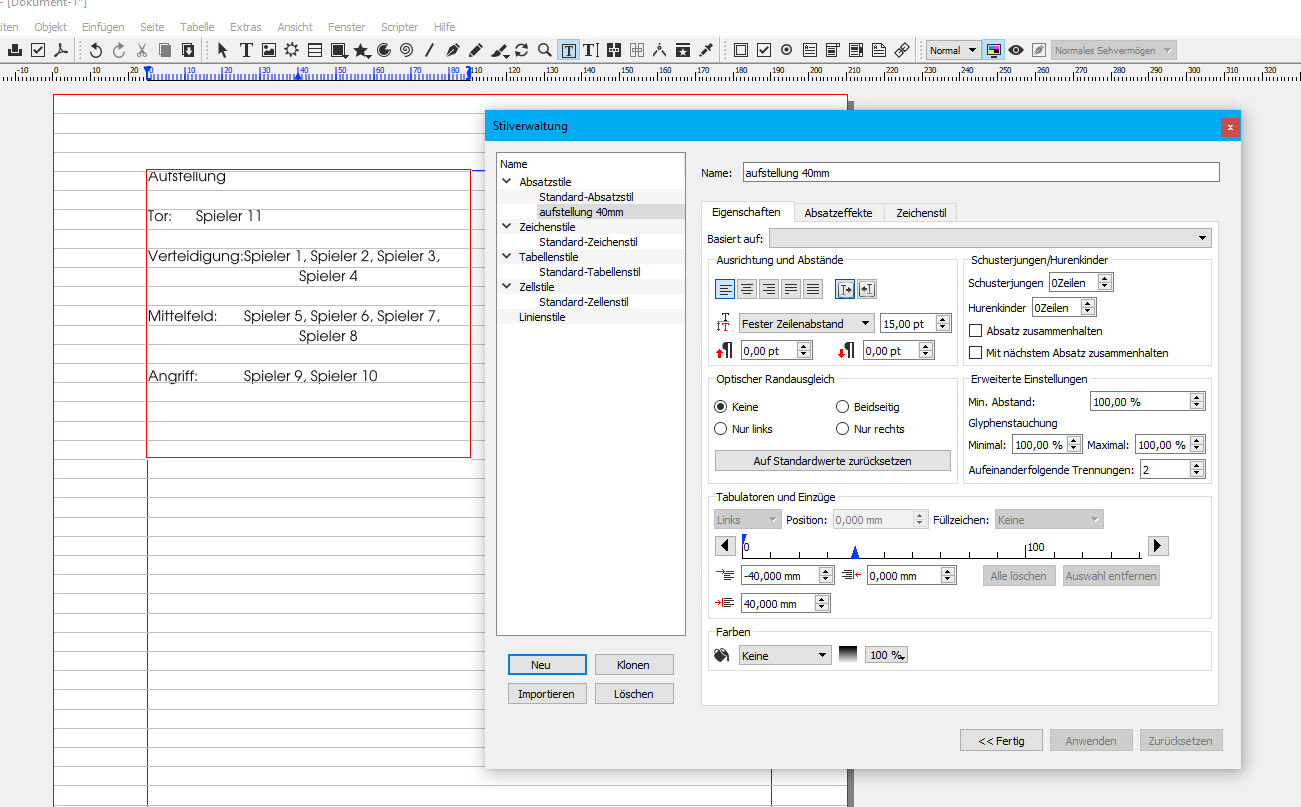Switch to the Absatzeffekte tab
The height and width of the screenshot is (807, 1301).
pyautogui.click(x=838, y=213)
